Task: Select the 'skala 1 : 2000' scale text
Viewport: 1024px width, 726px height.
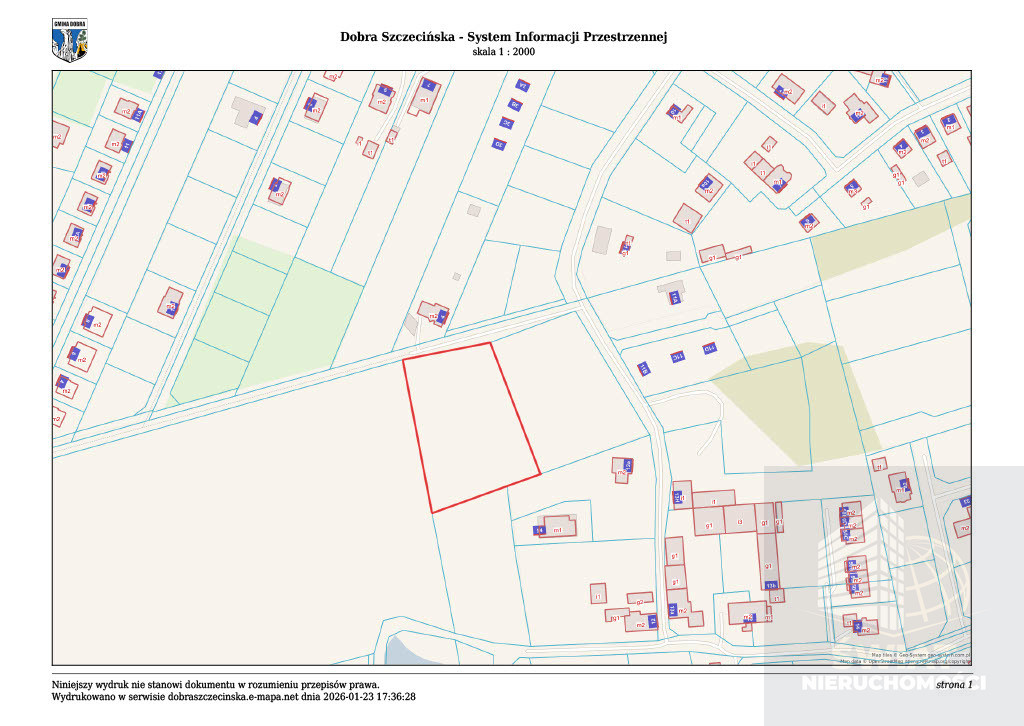Action: click(x=504, y=52)
